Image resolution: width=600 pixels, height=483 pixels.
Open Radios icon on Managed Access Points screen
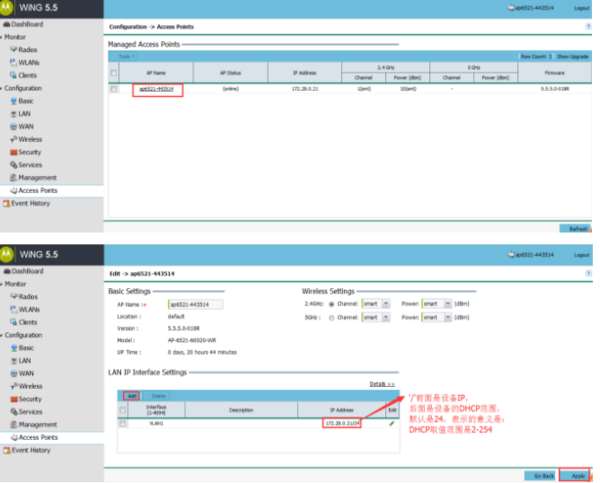[14, 50]
